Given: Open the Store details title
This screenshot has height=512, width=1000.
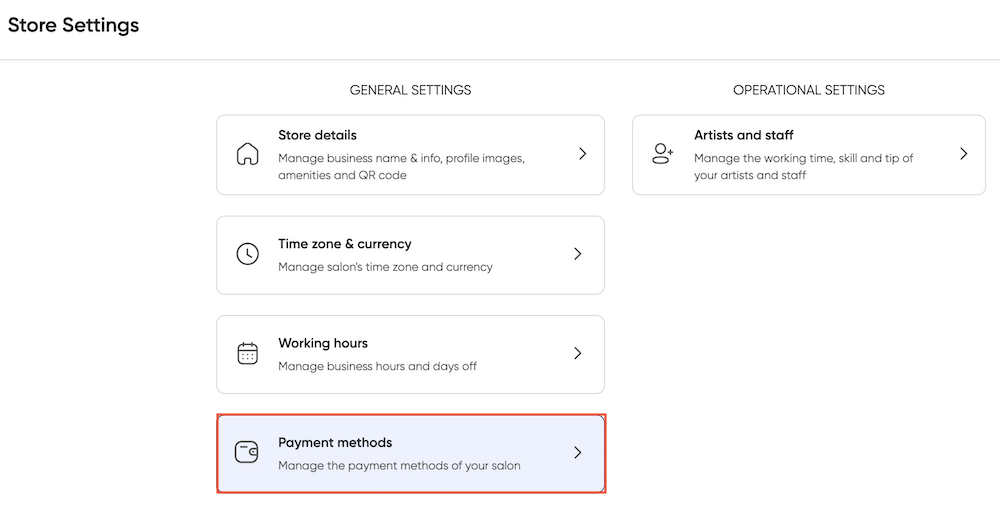Looking at the screenshot, I should coord(317,135).
